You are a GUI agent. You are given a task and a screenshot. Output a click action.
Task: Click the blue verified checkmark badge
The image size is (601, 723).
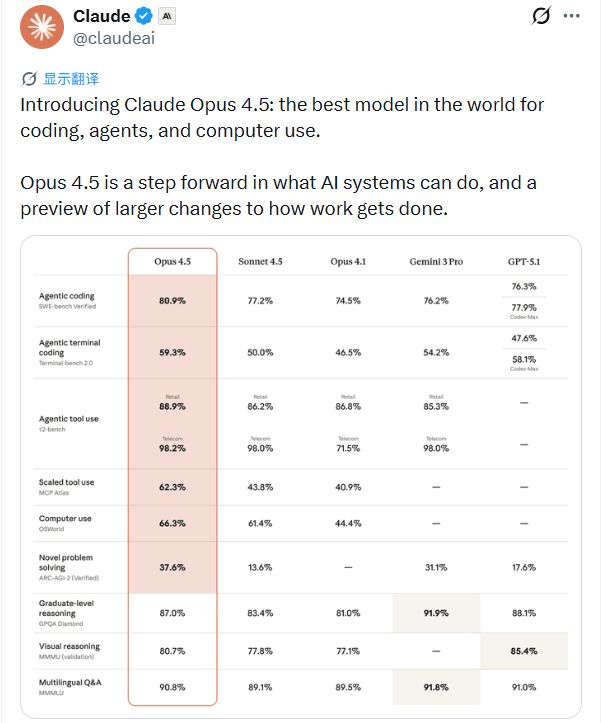click(145, 17)
